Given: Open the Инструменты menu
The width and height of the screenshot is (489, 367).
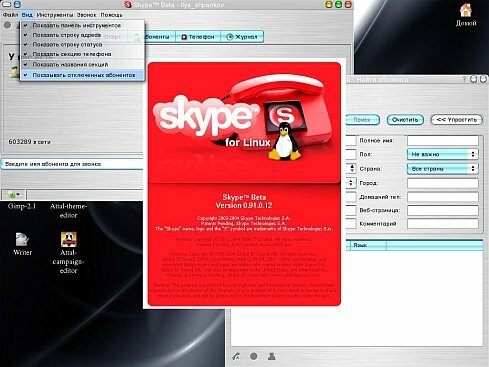Looking at the screenshot, I should 55,15.
